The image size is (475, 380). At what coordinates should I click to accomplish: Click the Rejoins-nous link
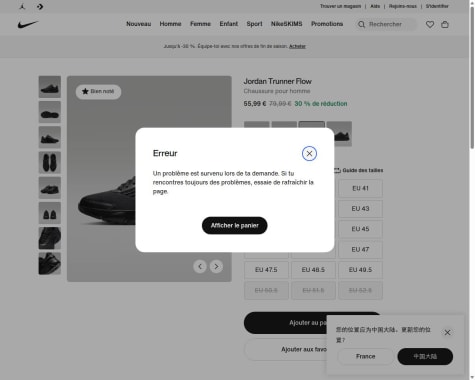[403, 6]
